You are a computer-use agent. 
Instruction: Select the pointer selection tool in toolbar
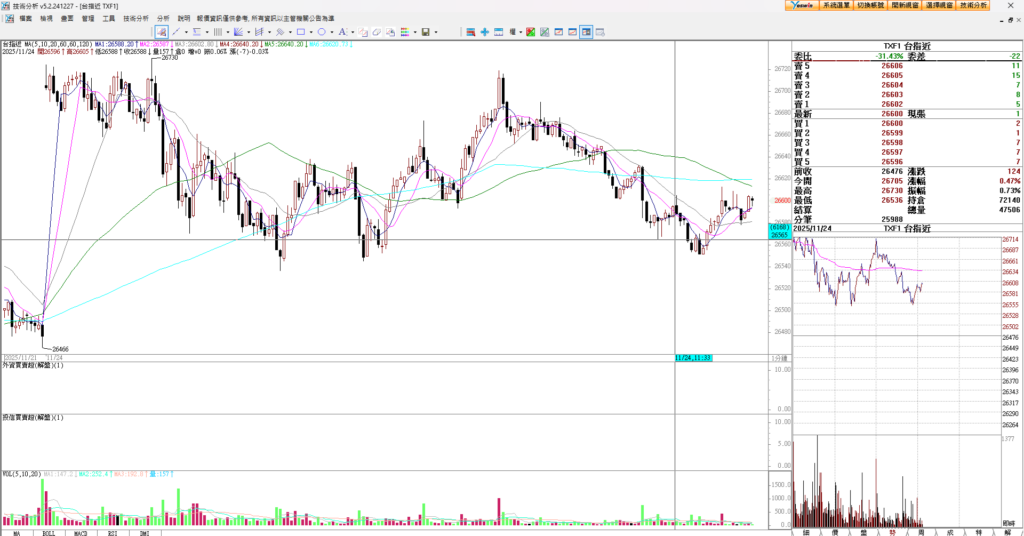tap(161, 32)
